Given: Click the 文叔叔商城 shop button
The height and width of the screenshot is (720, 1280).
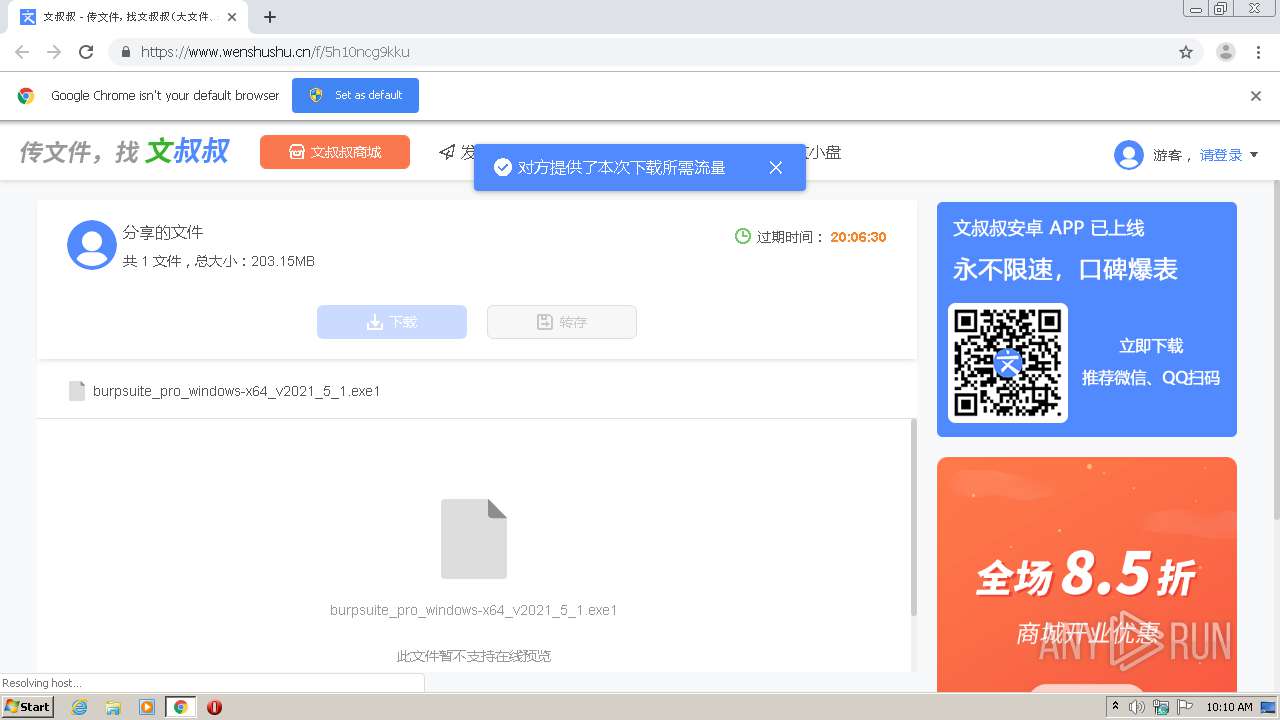Looking at the screenshot, I should tap(335, 152).
